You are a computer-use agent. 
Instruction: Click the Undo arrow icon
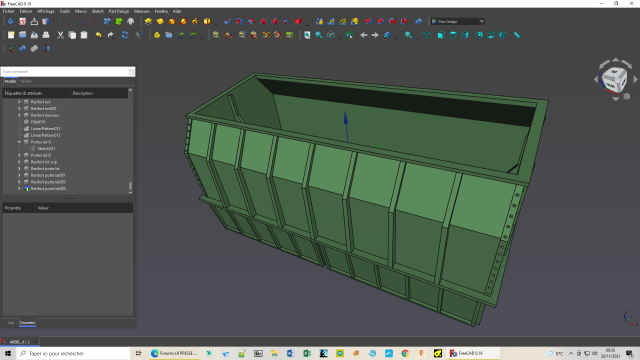[98, 35]
